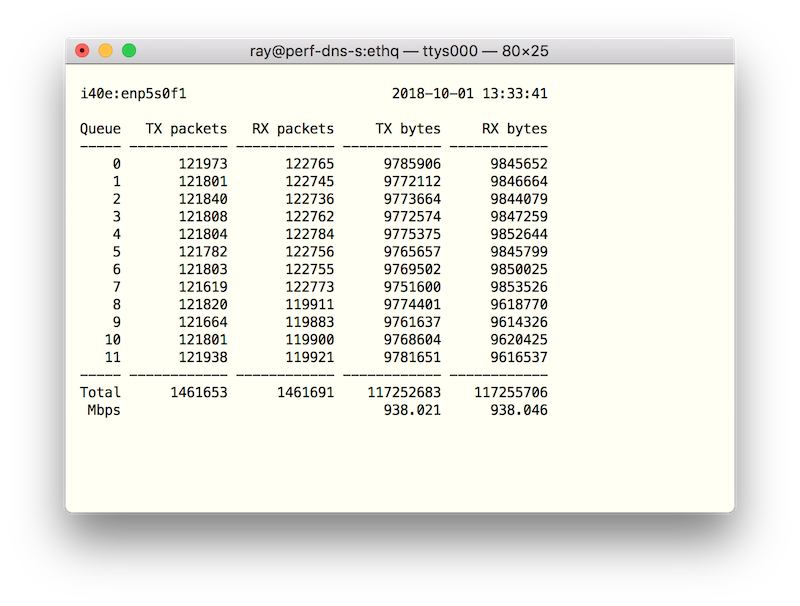Screen dimensions: 800x606
Task: Select TX packets value 121619
Action: [x=203, y=287]
